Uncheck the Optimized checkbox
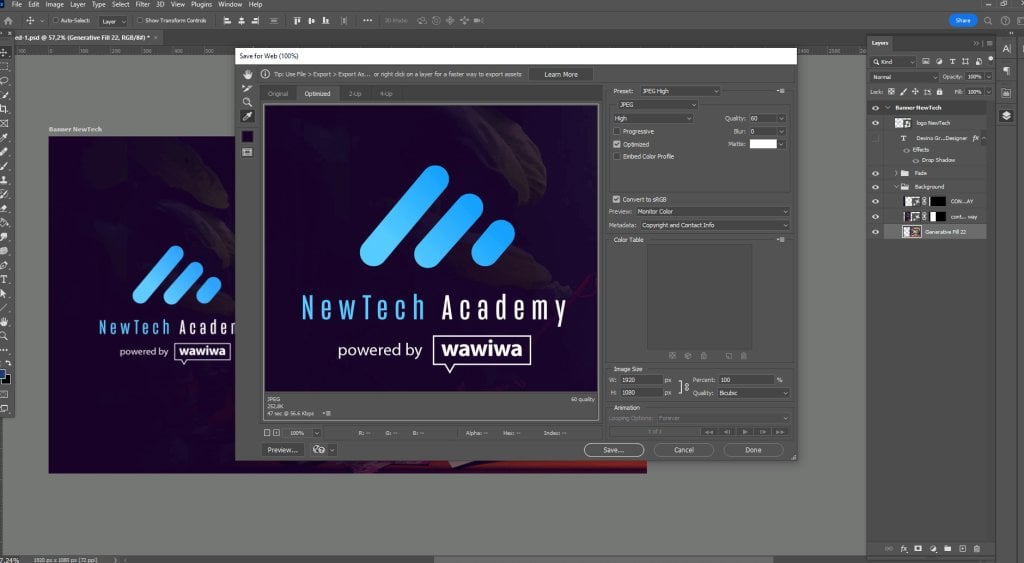This screenshot has width=1024, height=563. 616,144
